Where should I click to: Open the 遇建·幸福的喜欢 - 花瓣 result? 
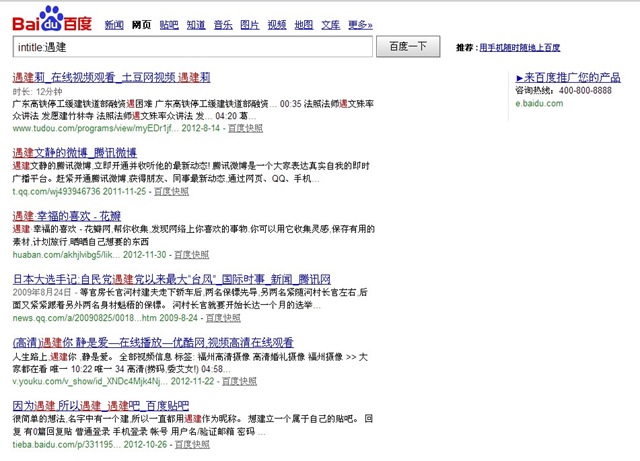pyautogui.click(x=67, y=216)
